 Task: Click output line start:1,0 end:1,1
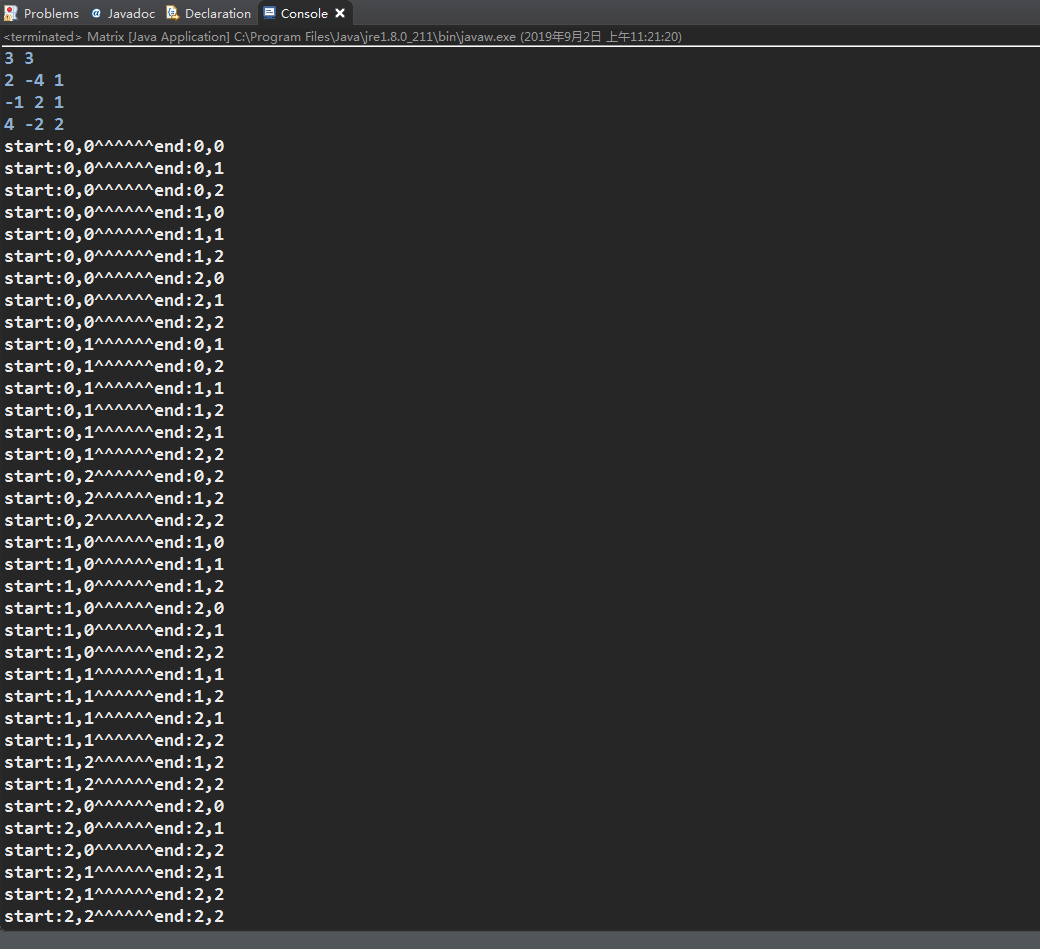114,564
